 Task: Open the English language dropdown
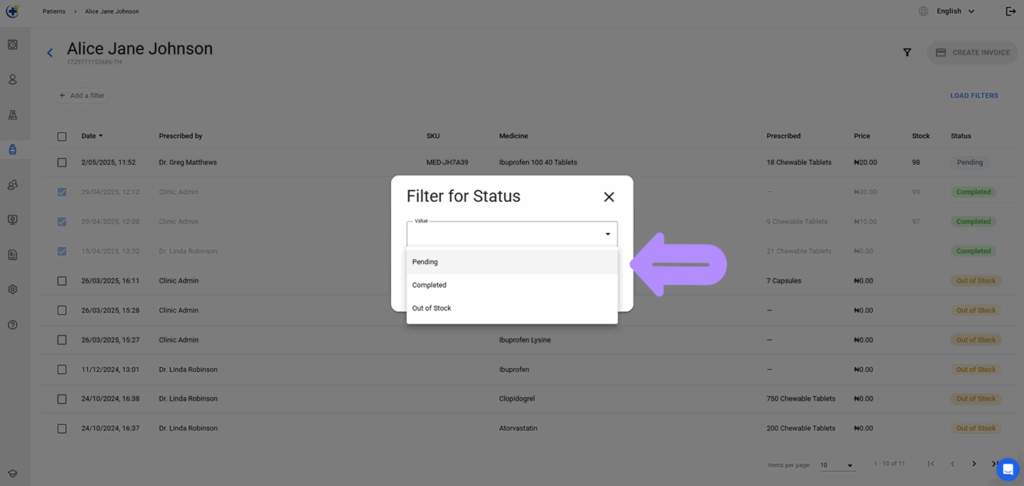point(955,11)
